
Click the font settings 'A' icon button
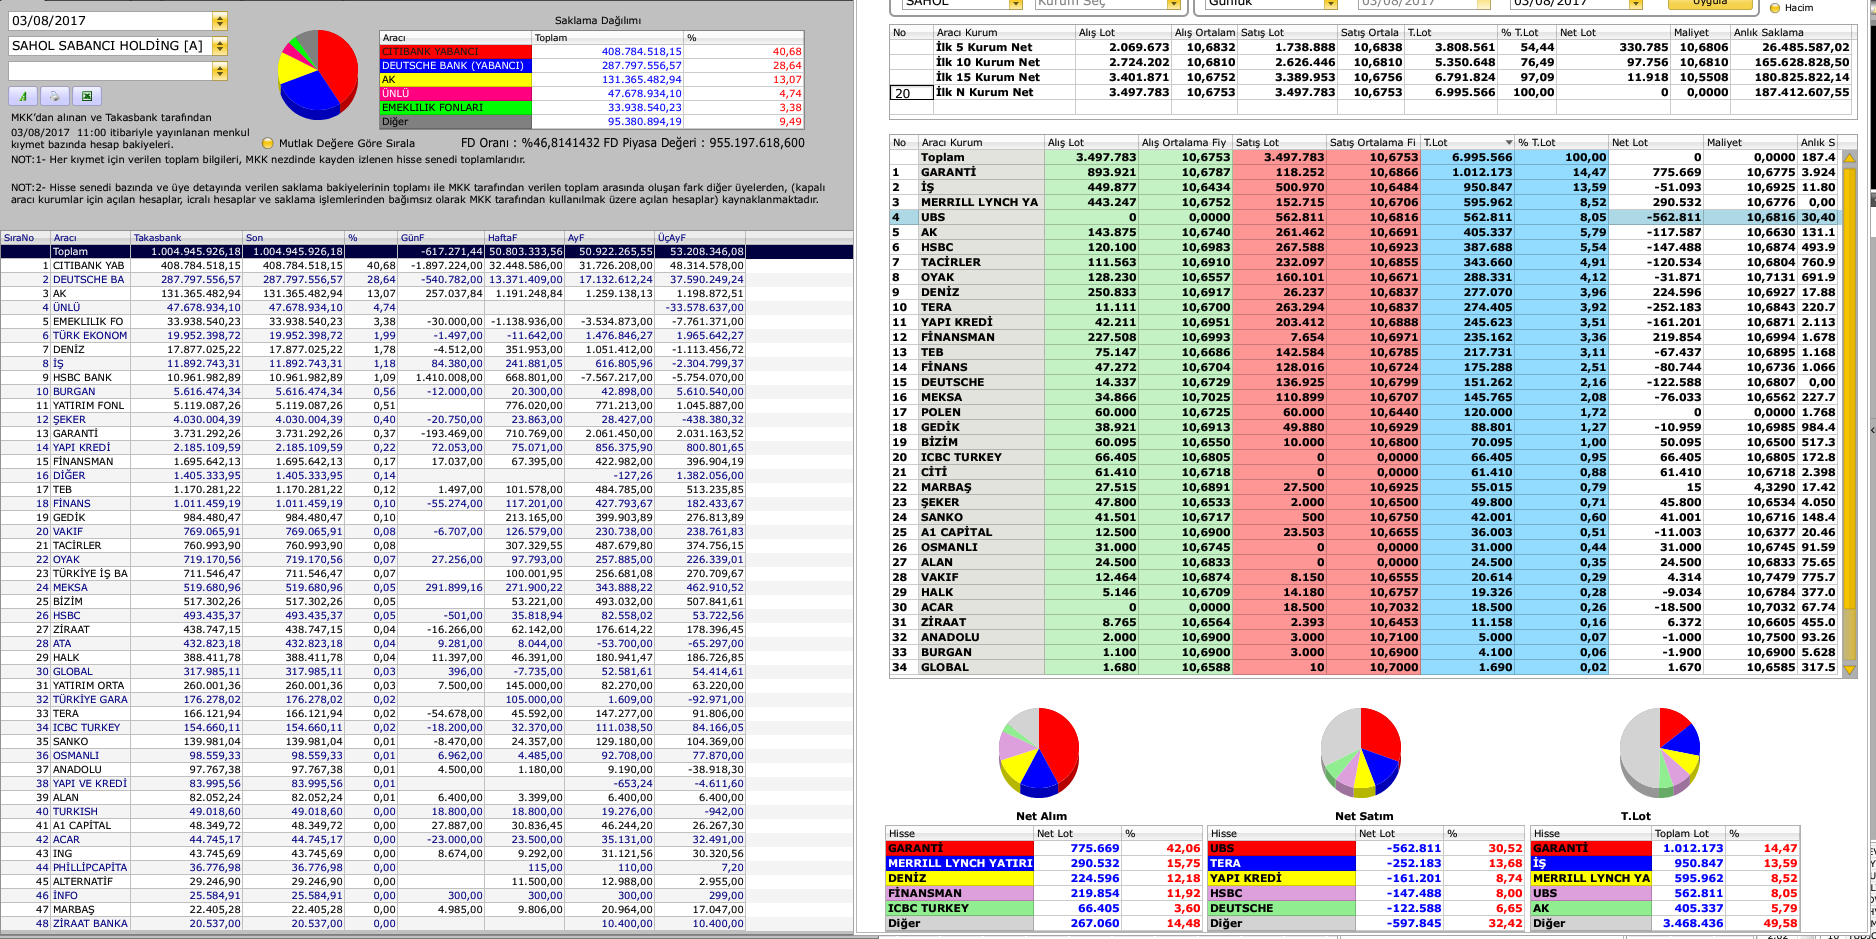pyautogui.click(x=23, y=96)
